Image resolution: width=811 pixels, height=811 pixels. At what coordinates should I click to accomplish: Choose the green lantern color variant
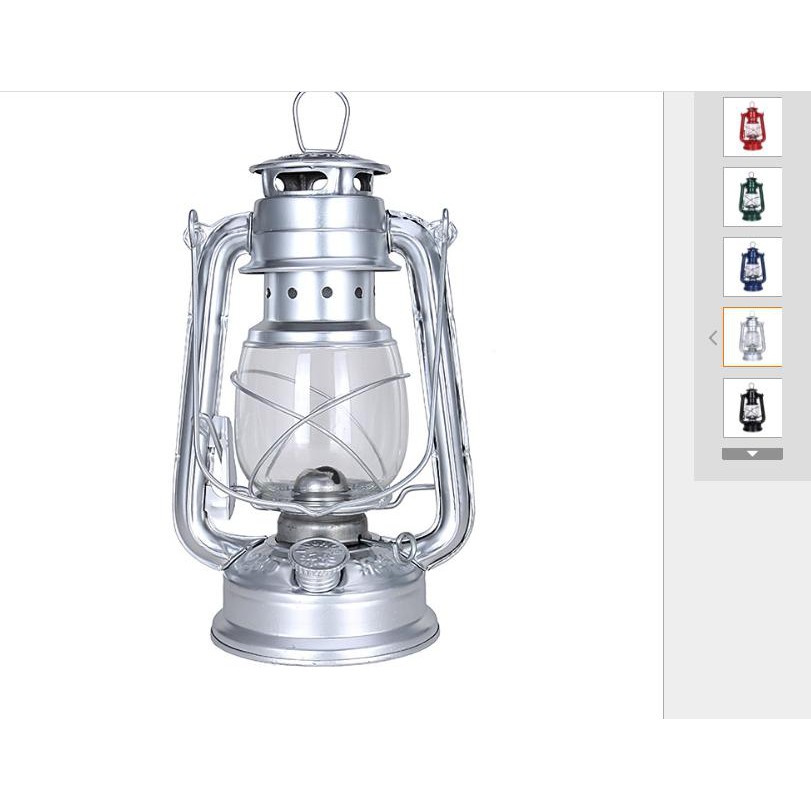[753, 197]
